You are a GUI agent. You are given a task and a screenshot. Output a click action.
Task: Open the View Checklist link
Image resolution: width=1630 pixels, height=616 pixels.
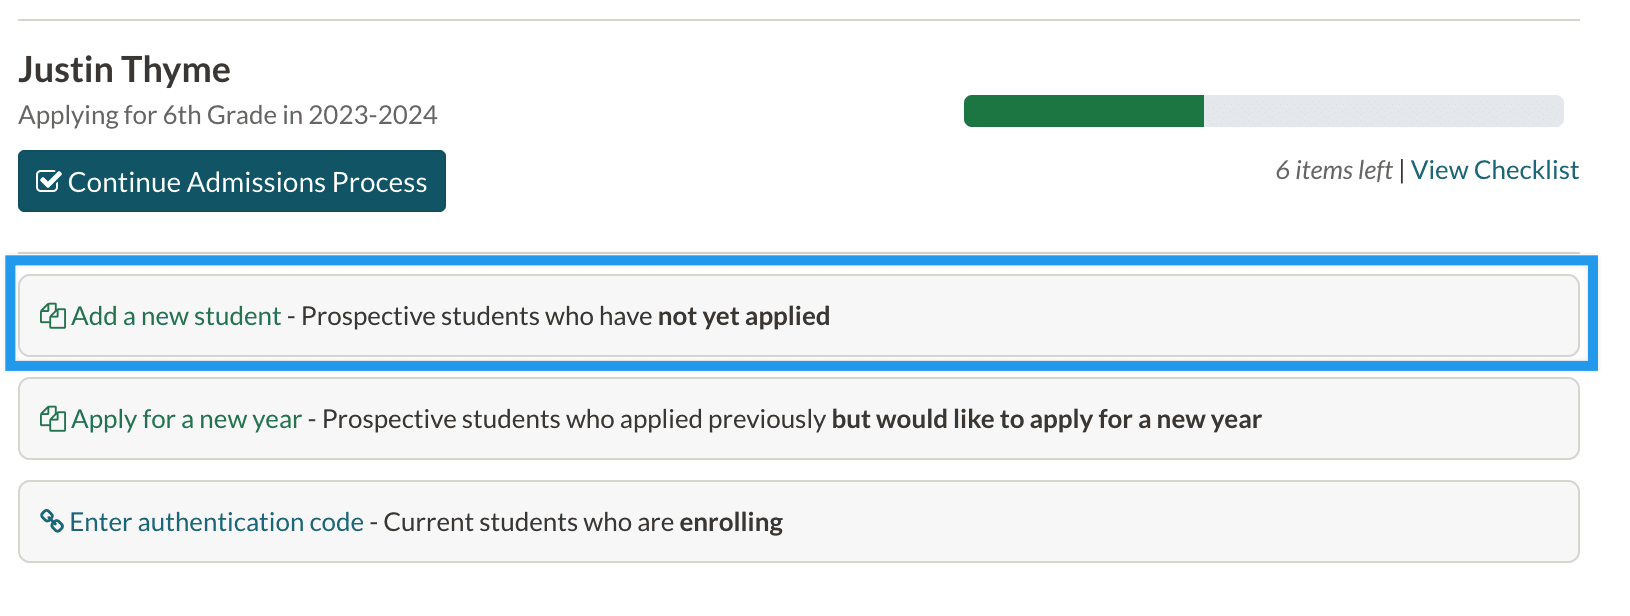pos(1494,170)
